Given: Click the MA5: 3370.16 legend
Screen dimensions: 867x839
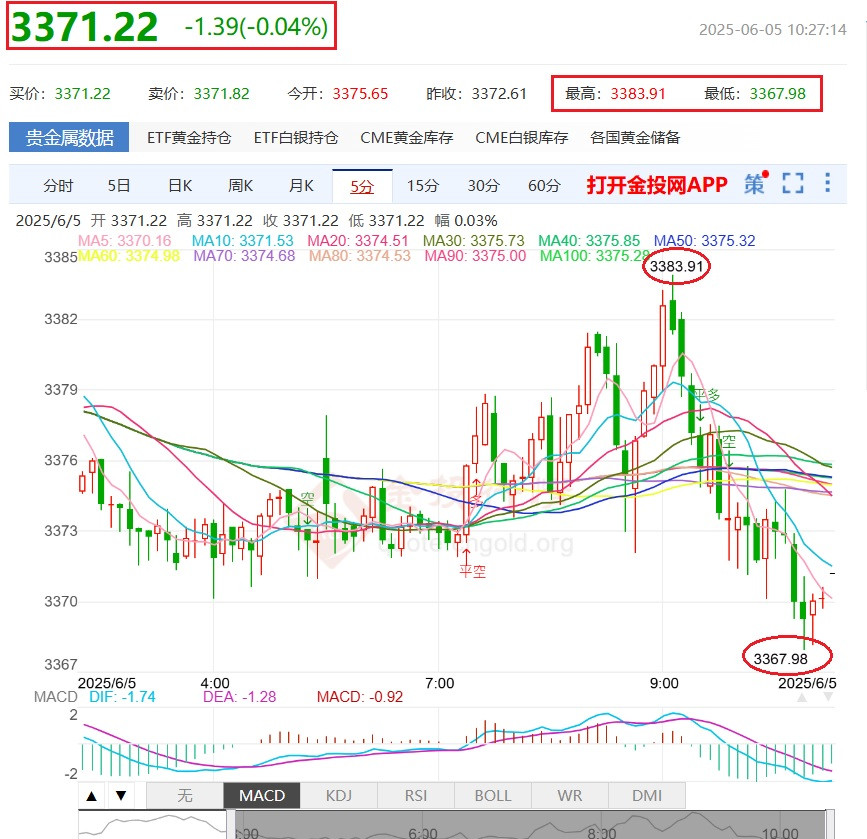Looking at the screenshot, I should (124, 241).
